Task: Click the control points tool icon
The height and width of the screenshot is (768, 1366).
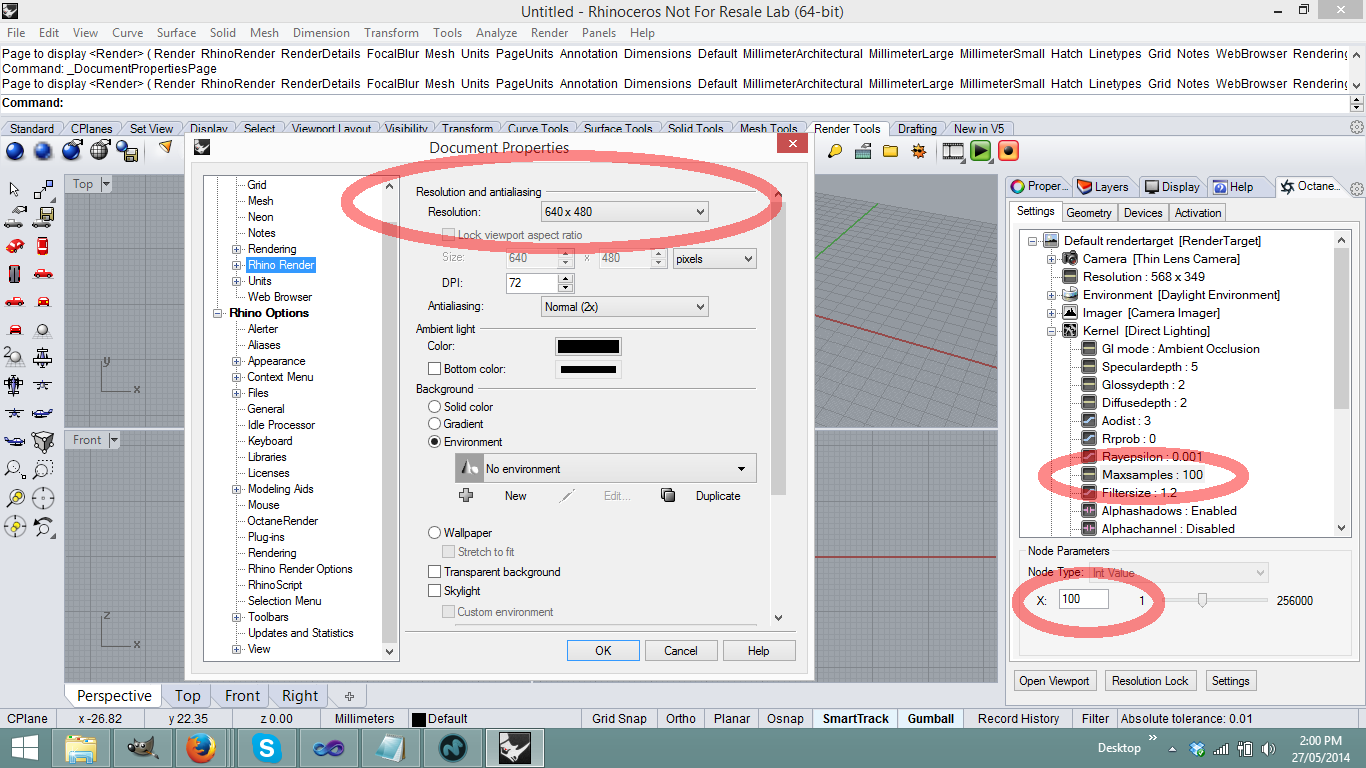Action: (43, 189)
